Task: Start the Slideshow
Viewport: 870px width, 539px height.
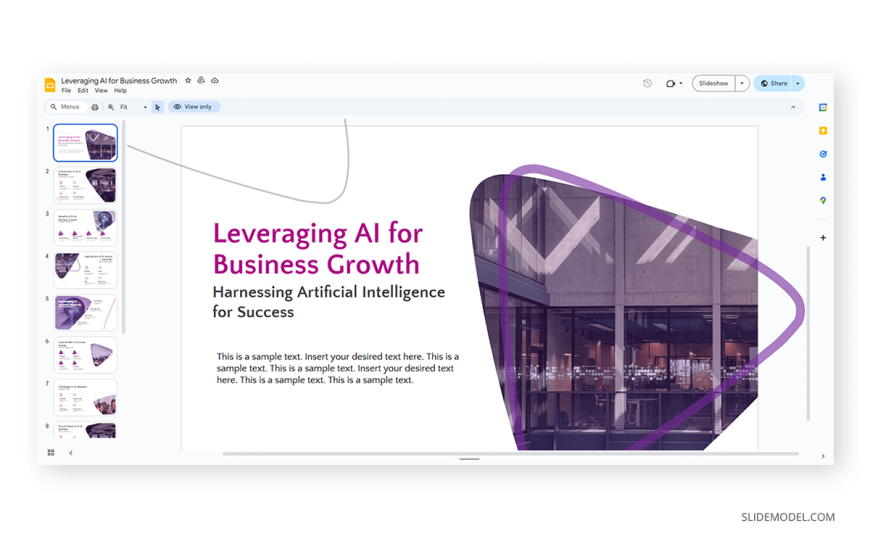Action: pos(713,84)
